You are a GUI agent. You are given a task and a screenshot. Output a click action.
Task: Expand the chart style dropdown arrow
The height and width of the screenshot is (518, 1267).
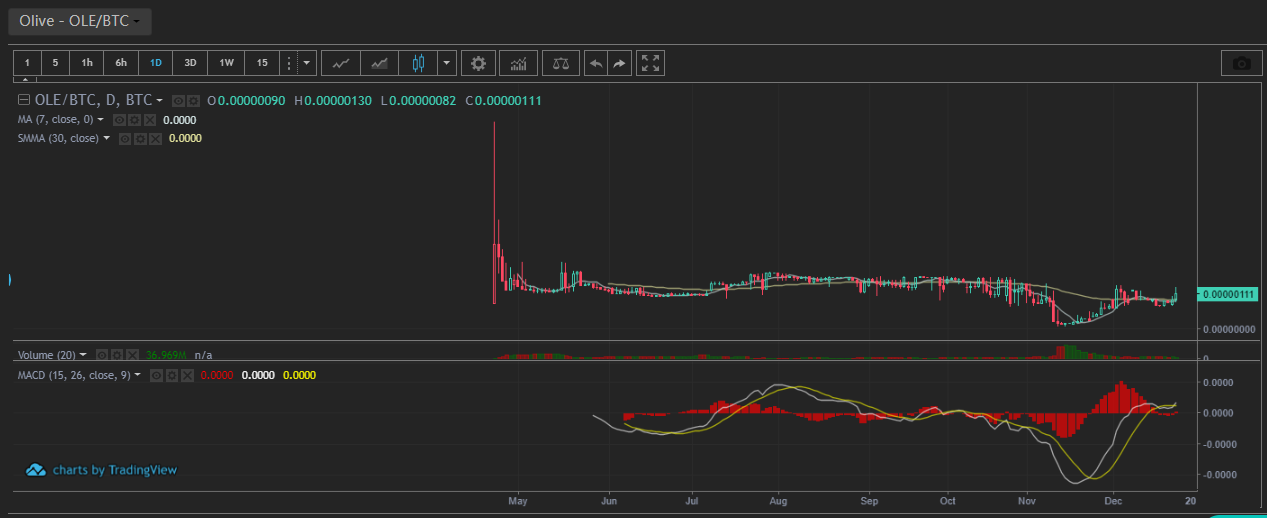[446, 63]
